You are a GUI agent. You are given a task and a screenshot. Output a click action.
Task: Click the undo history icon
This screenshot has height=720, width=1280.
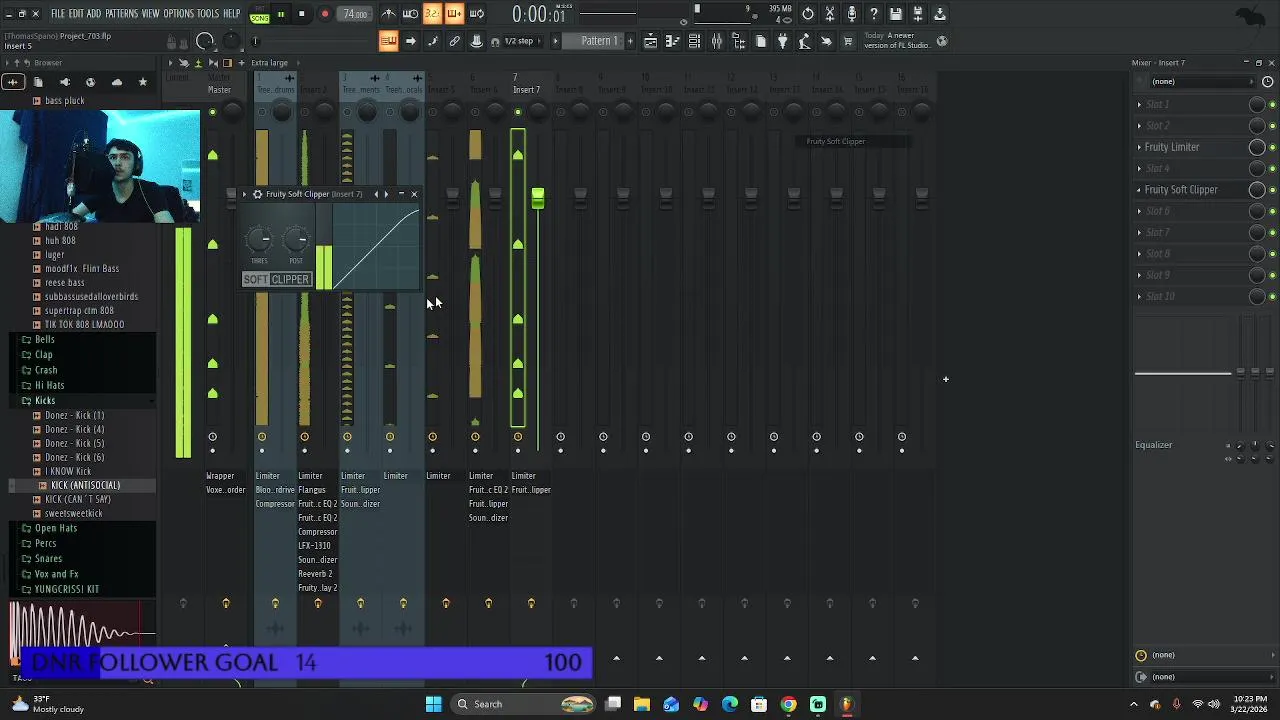point(808,14)
